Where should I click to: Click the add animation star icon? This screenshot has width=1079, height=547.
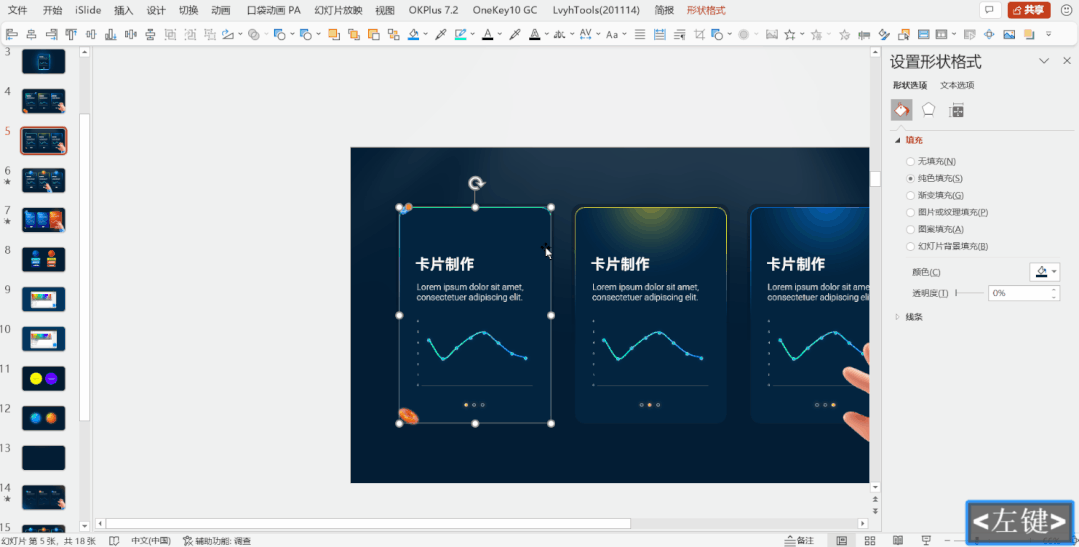[x=790, y=34]
